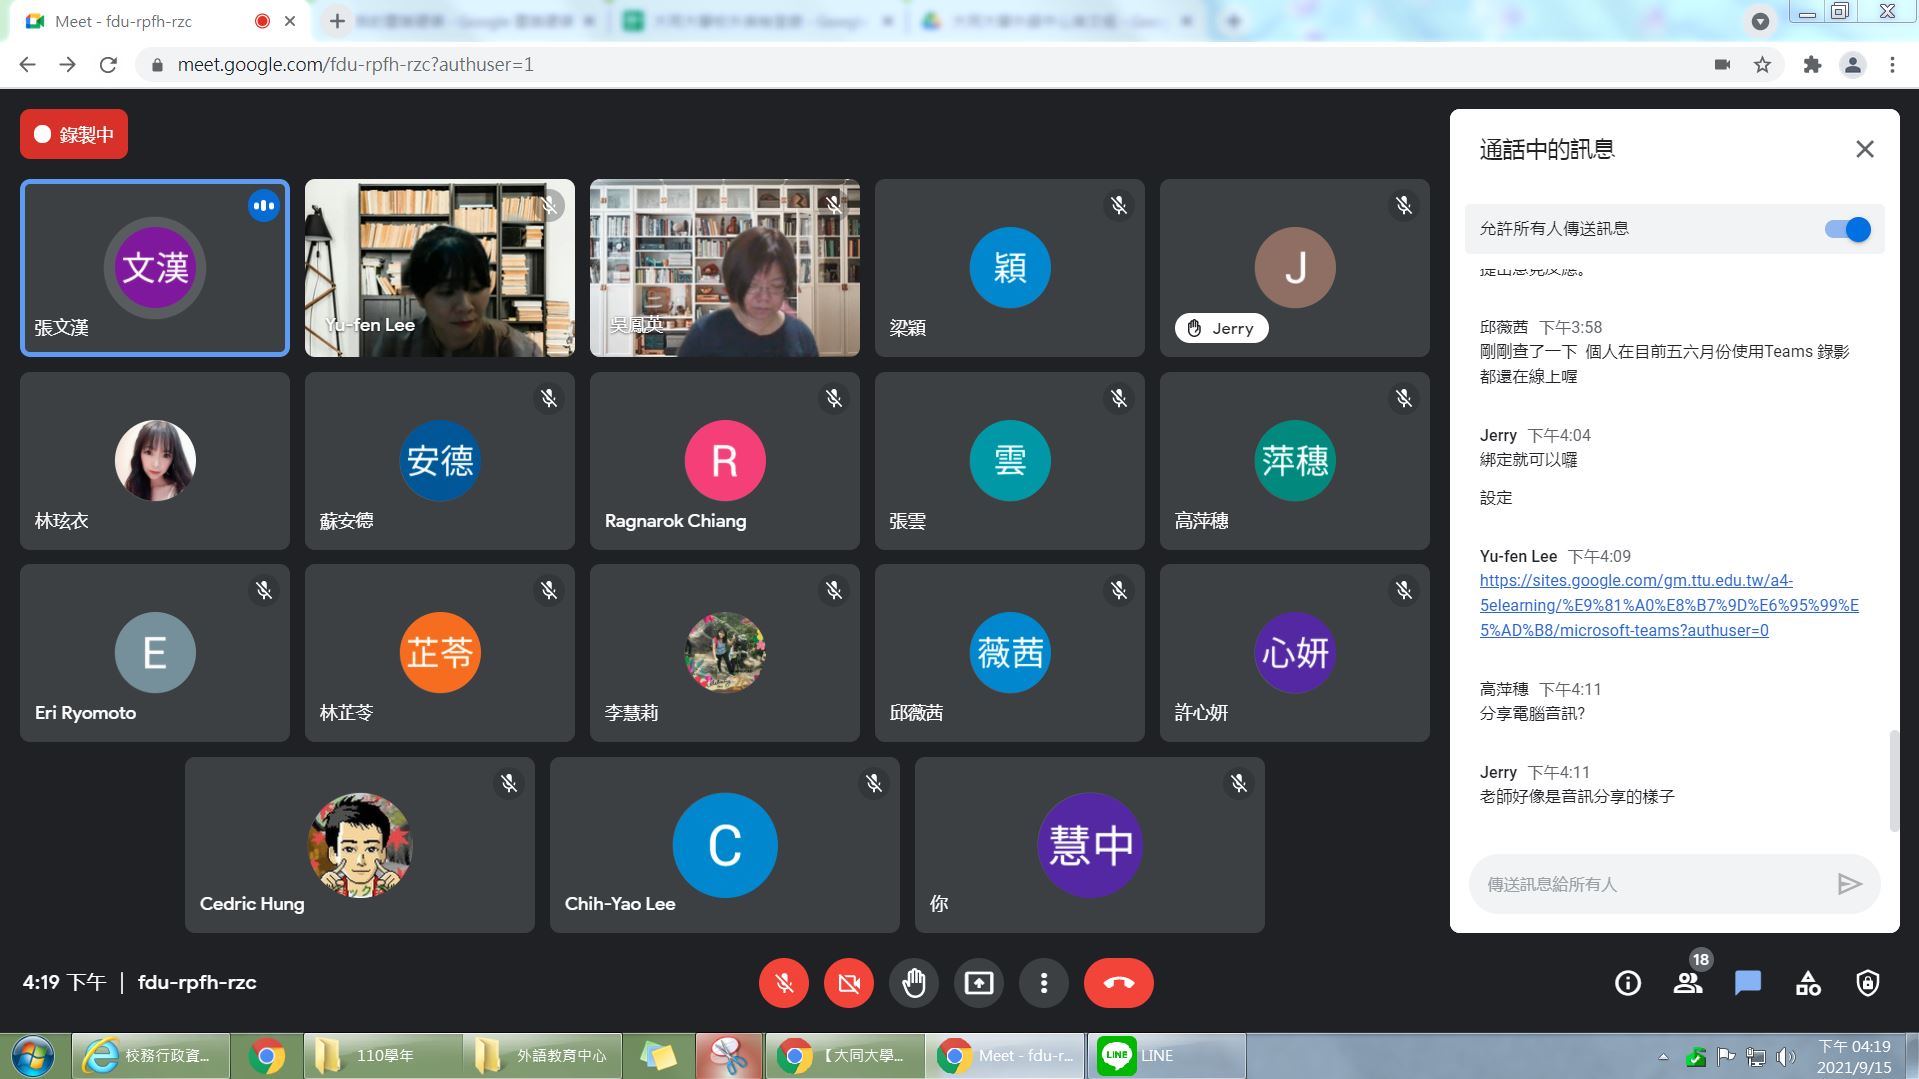Show the participants list with 18 people
Viewport: 1919px width, 1079px height.
1687,983
